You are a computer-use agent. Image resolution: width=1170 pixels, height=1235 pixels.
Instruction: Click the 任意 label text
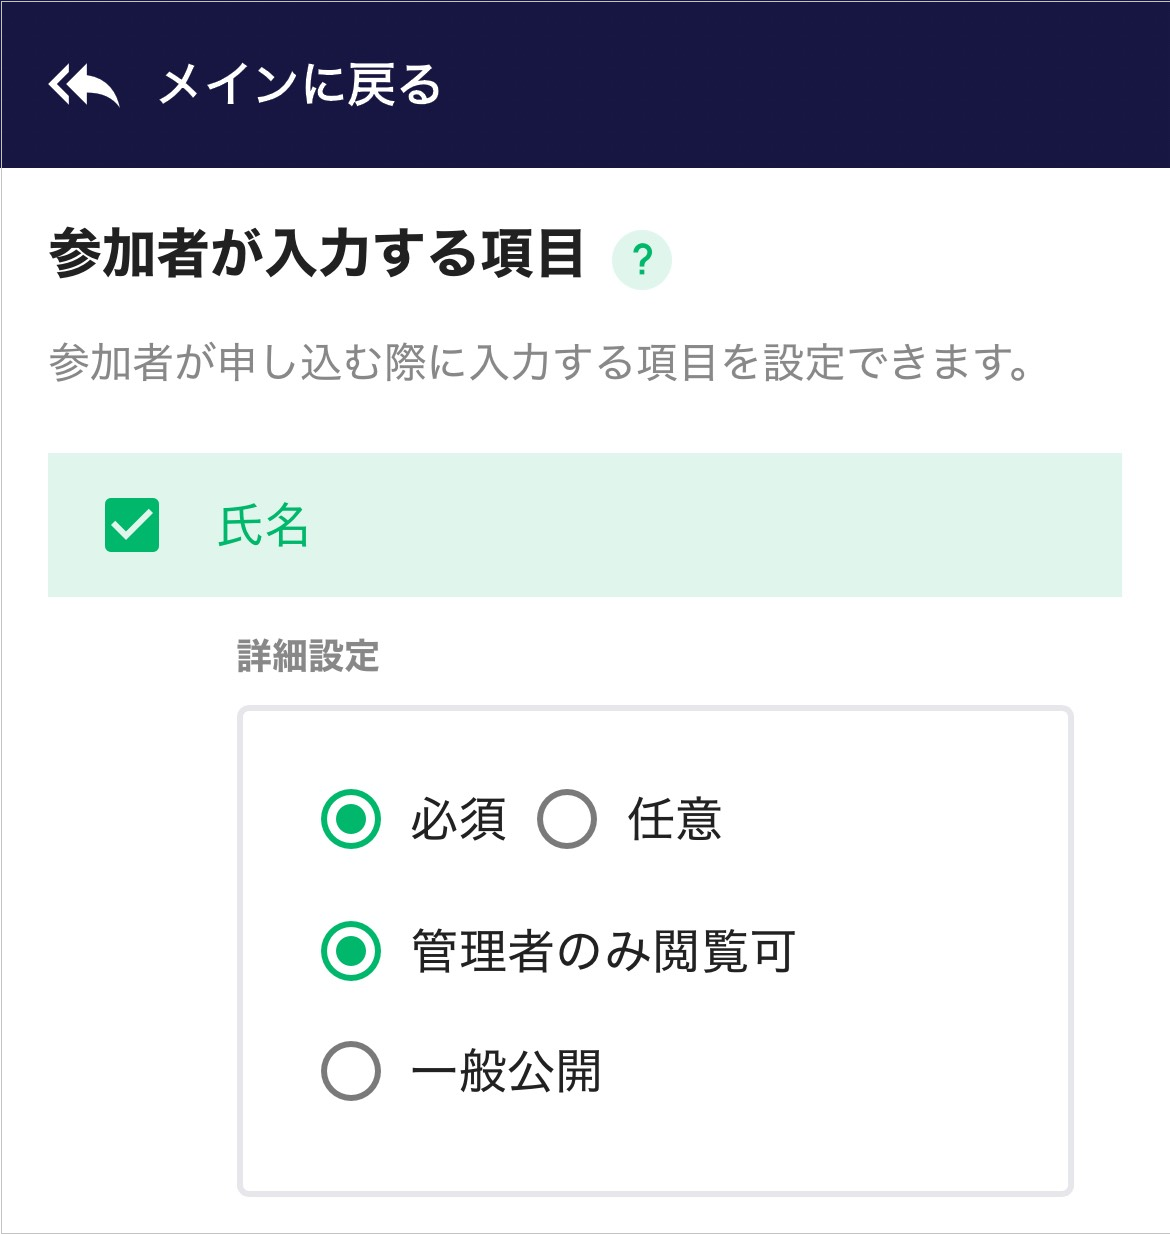point(674,820)
